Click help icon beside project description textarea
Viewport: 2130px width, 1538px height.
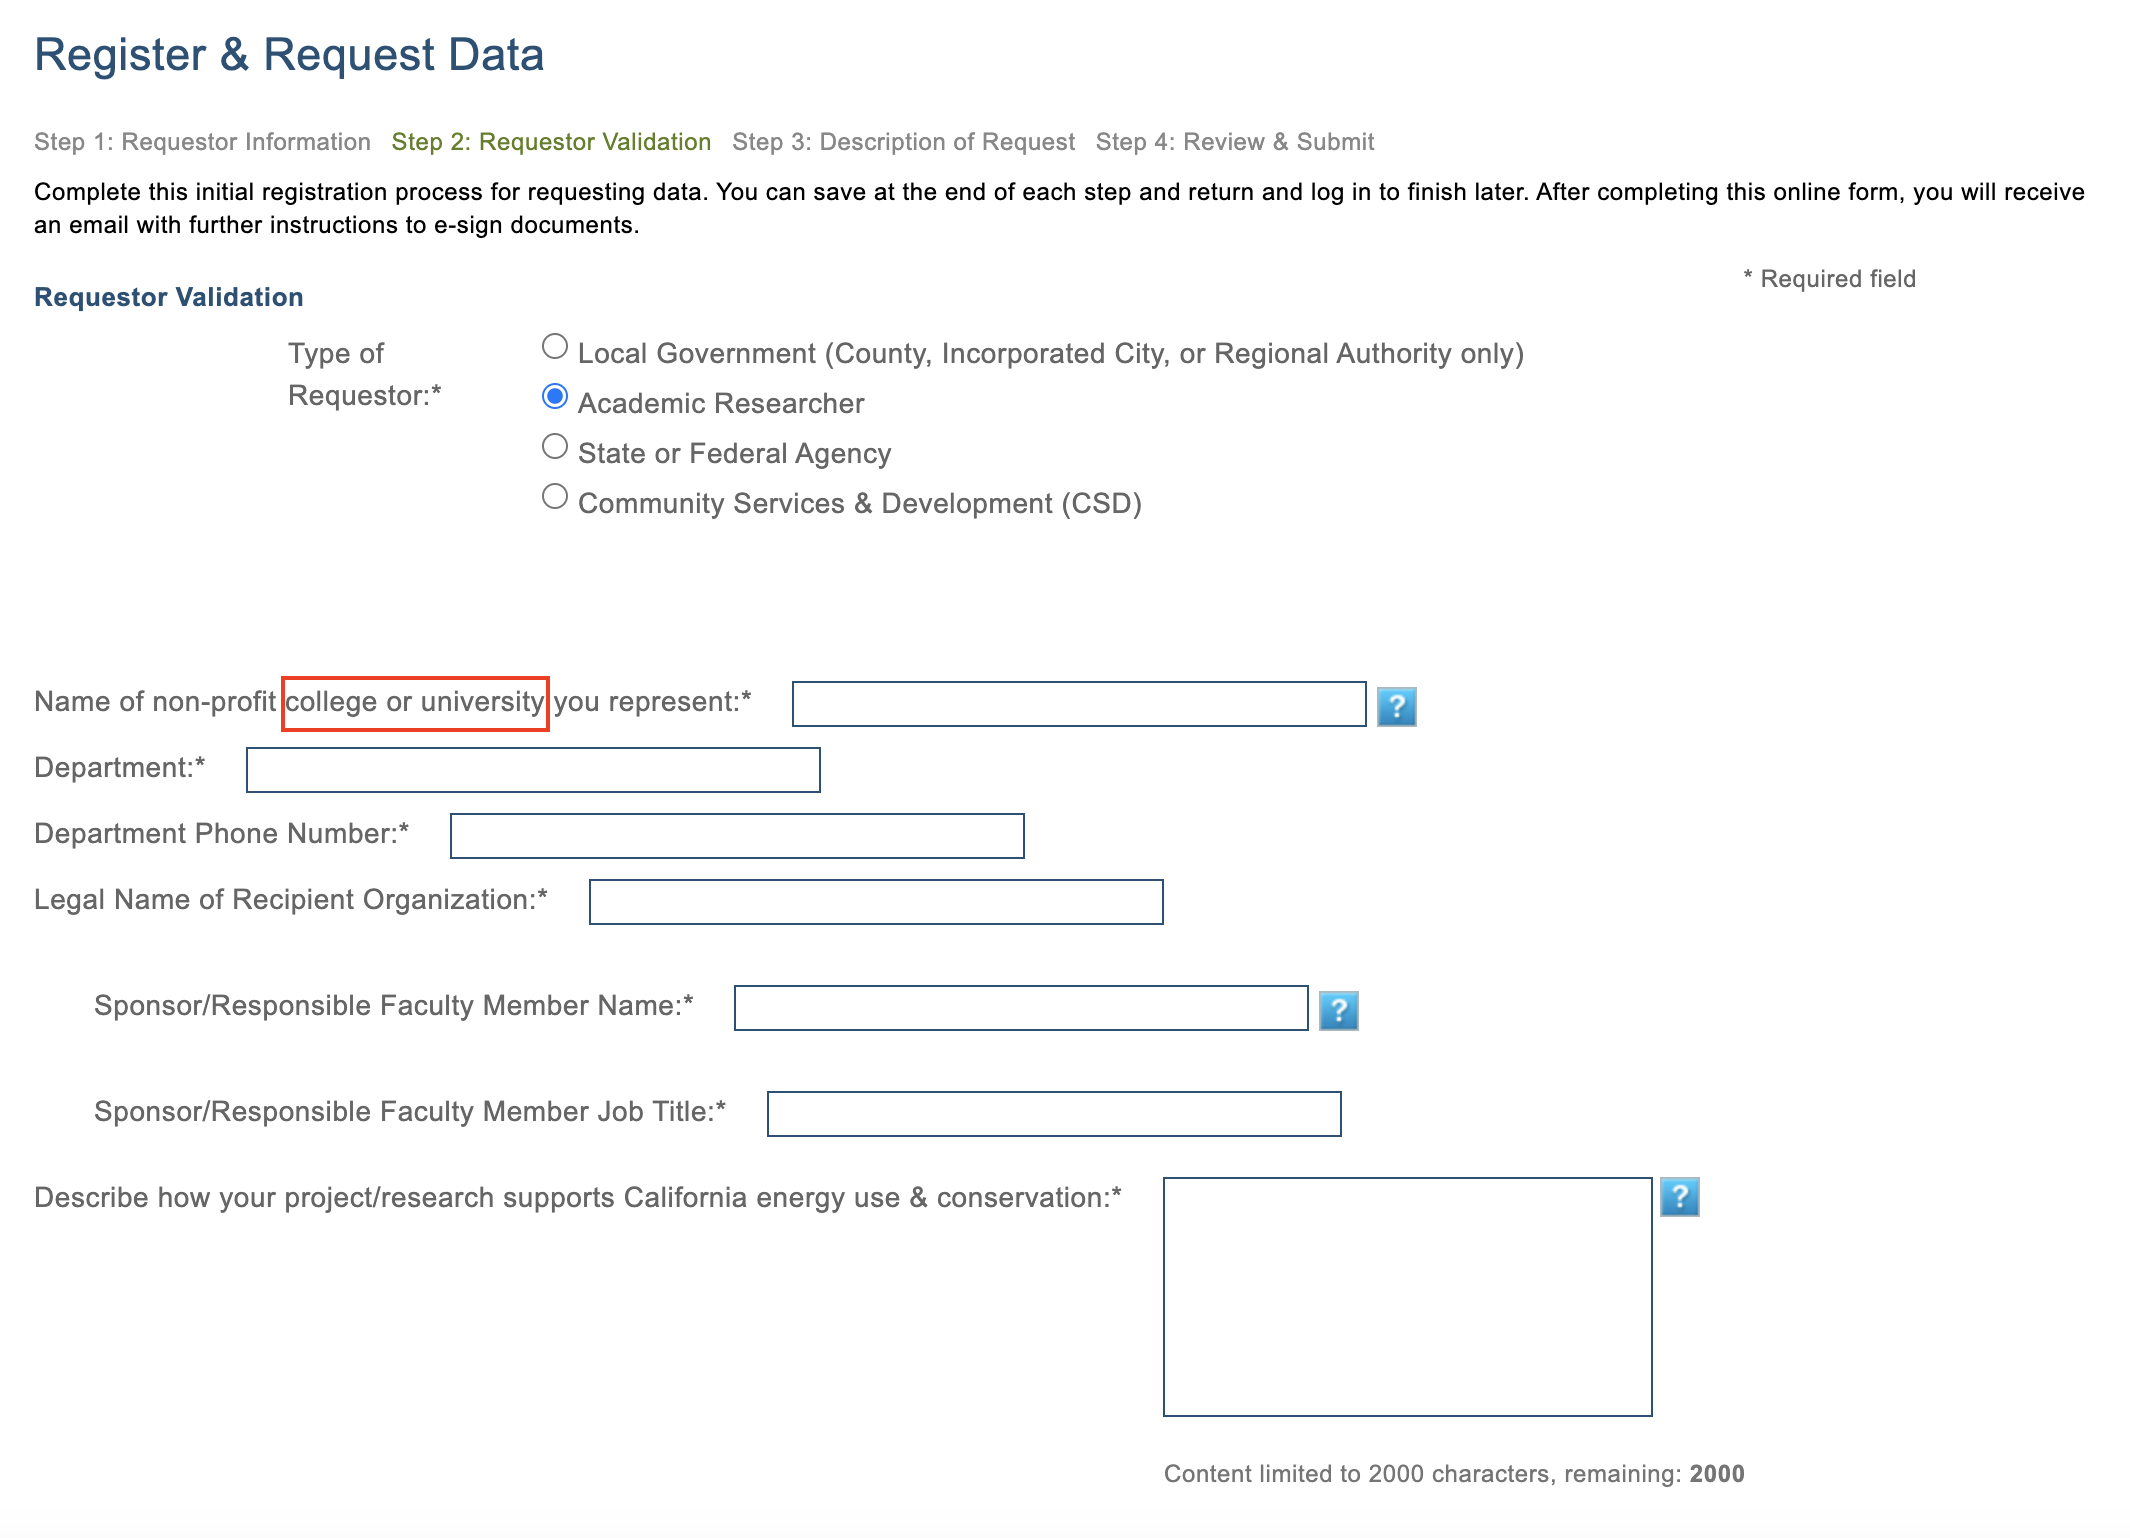[x=1679, y=1197]
